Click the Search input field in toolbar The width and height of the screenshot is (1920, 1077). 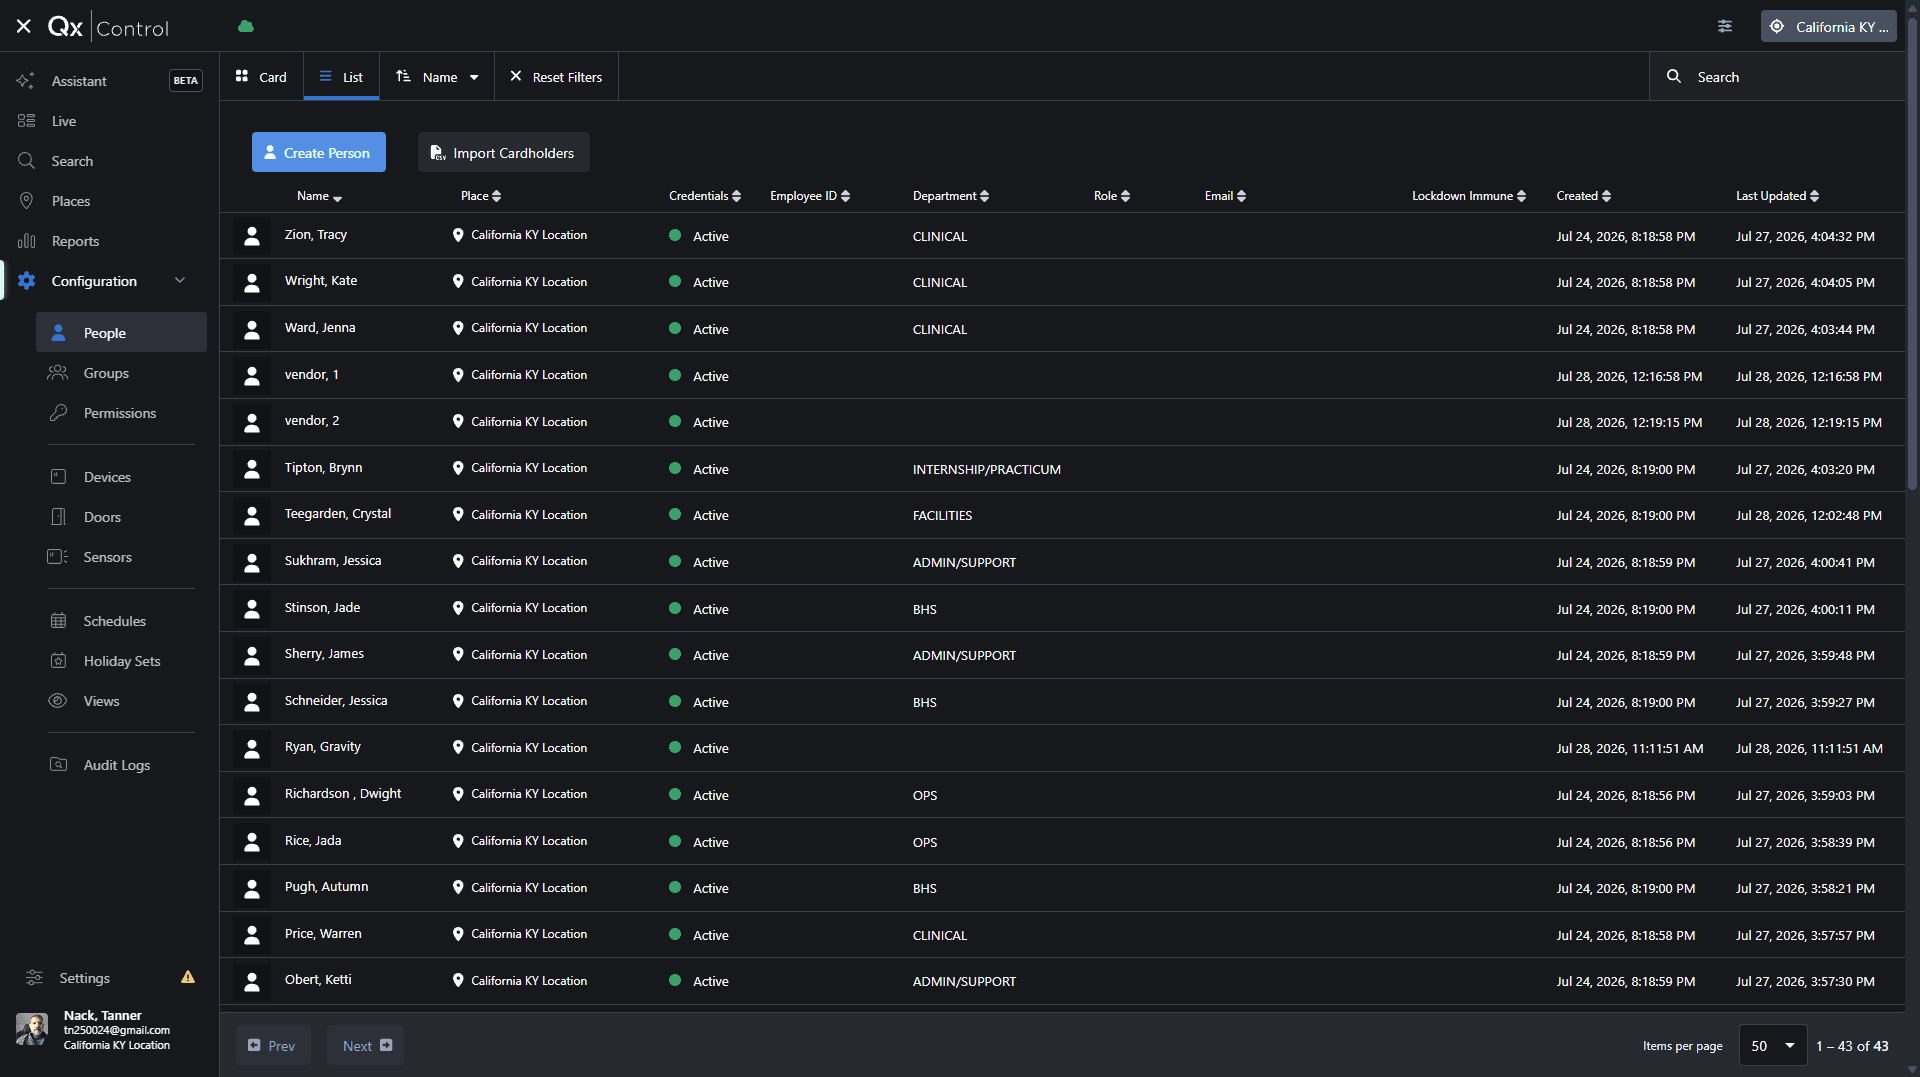pos(1777,77)
